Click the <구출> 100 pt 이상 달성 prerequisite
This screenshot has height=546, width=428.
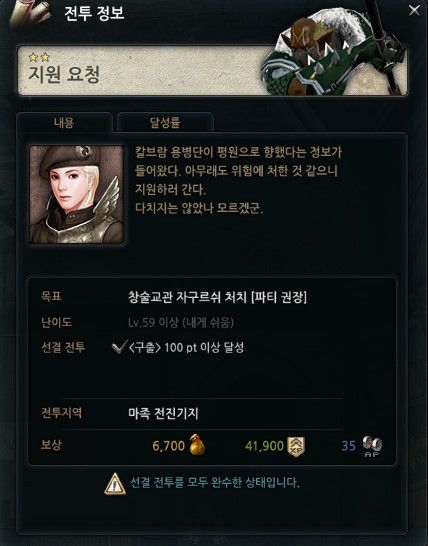click(x=186, y=347)
